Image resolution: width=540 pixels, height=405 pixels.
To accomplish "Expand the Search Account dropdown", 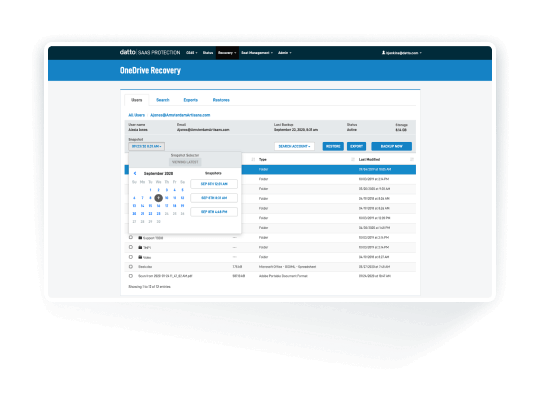I will [294, 146].
